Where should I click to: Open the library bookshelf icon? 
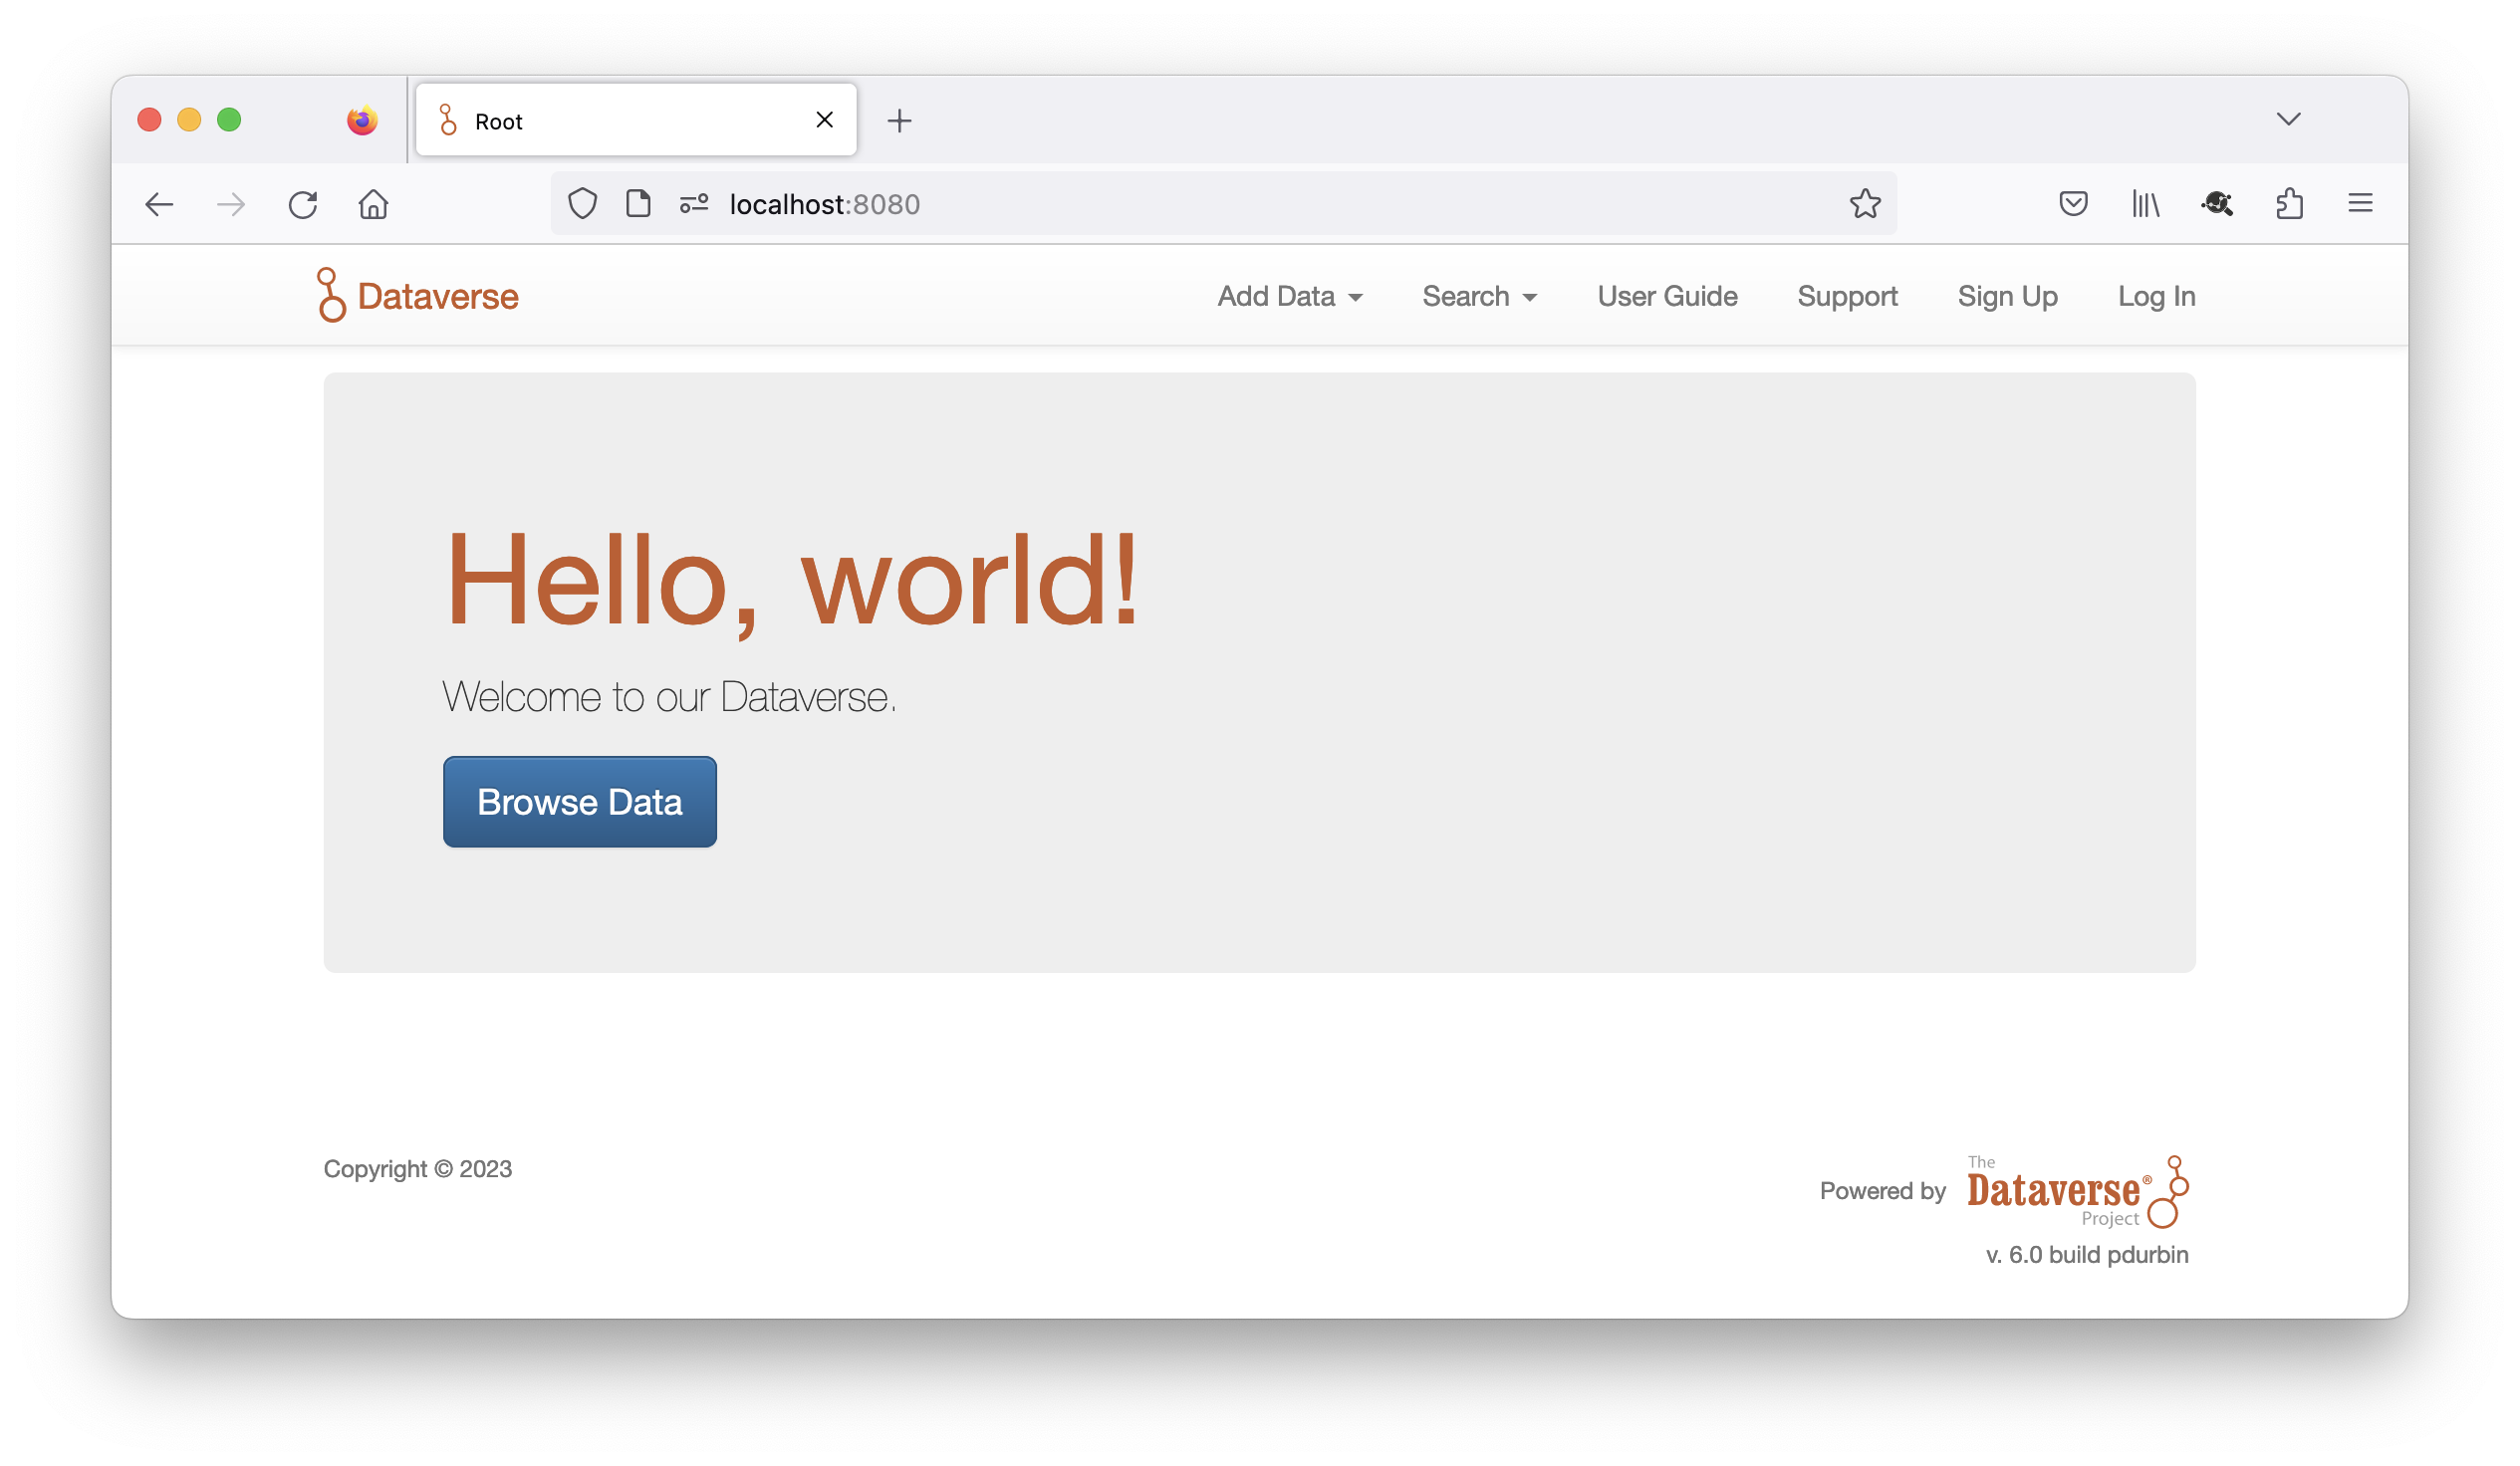(2145, 204)
